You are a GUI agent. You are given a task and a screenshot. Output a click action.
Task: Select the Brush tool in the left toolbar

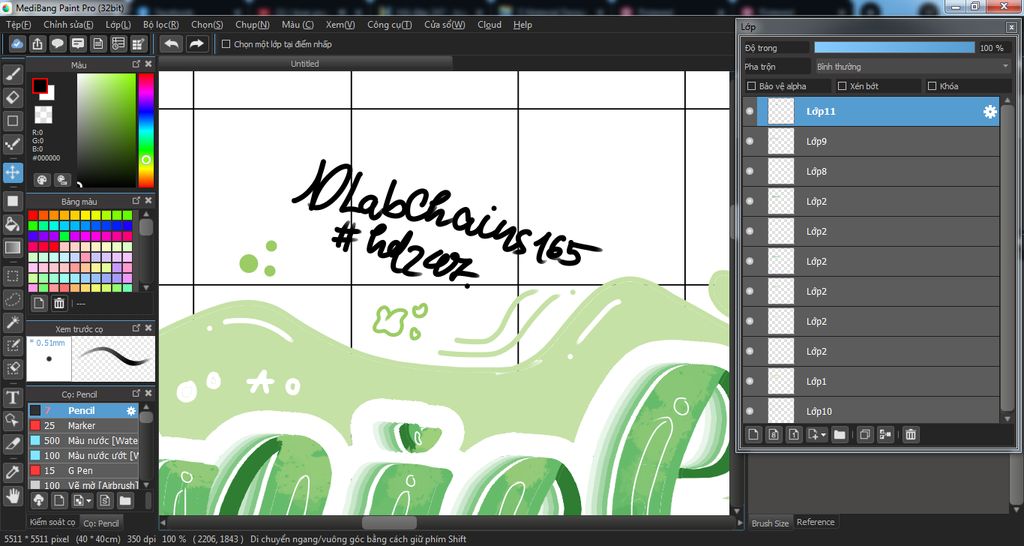pyautogui.click(x=12, y=74)
